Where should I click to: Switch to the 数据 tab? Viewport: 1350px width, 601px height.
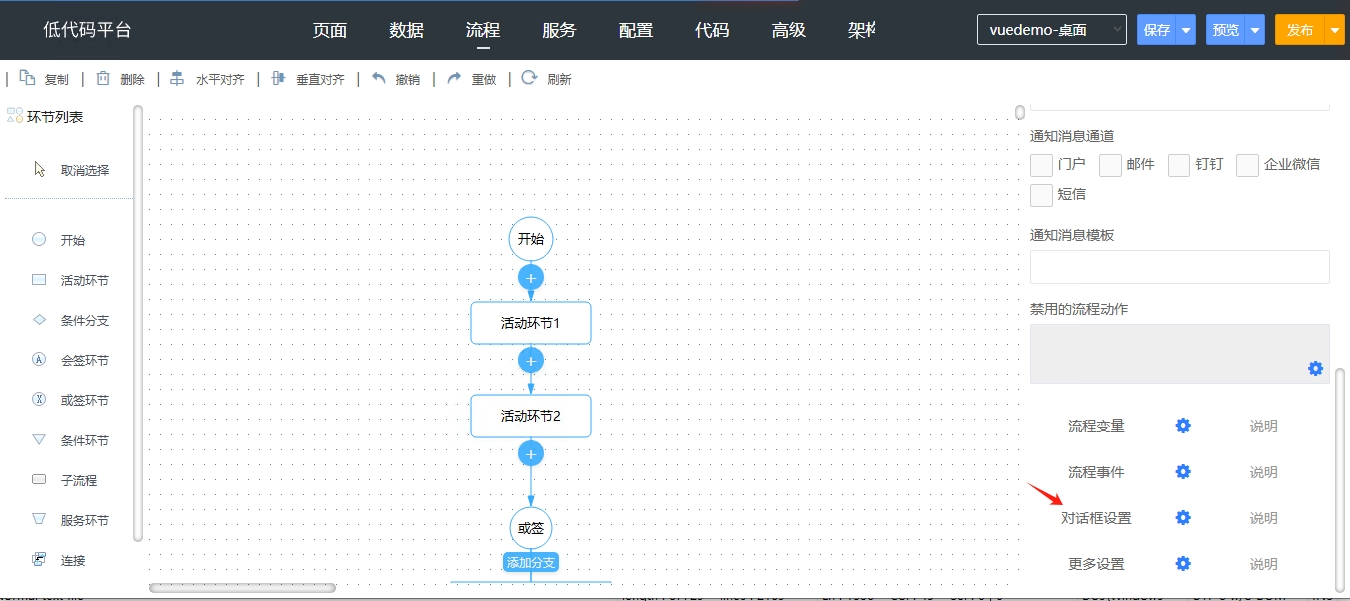click(x=407, y=30)
